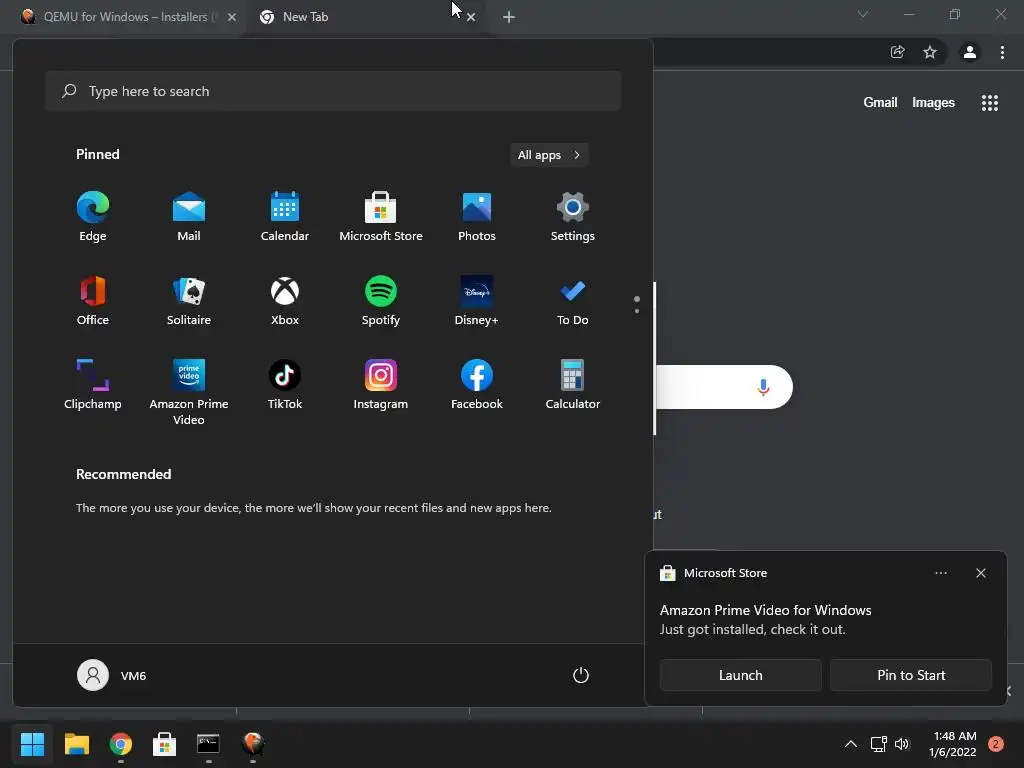
Task: Open the clock and date flyout
Action: (x=952, y=744)
